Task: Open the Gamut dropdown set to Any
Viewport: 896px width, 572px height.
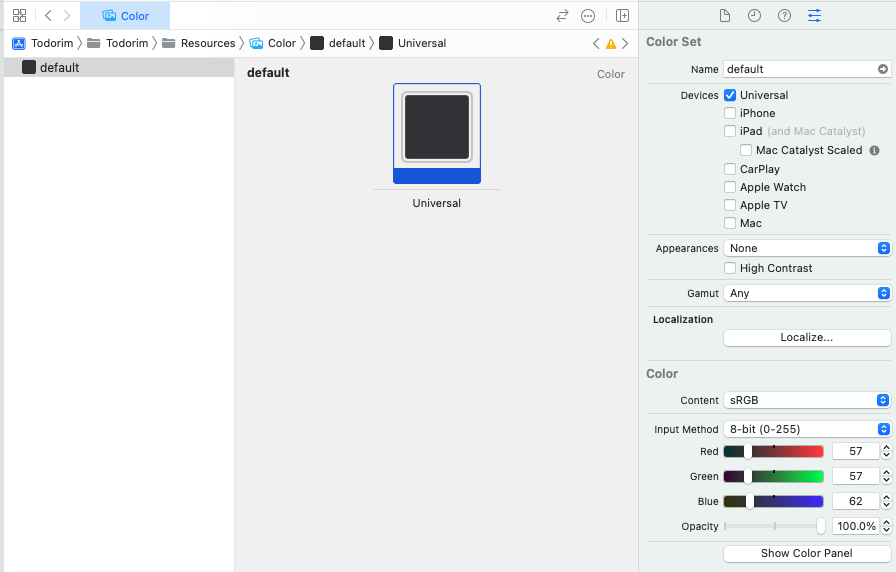Action: (x=807, y=293)
